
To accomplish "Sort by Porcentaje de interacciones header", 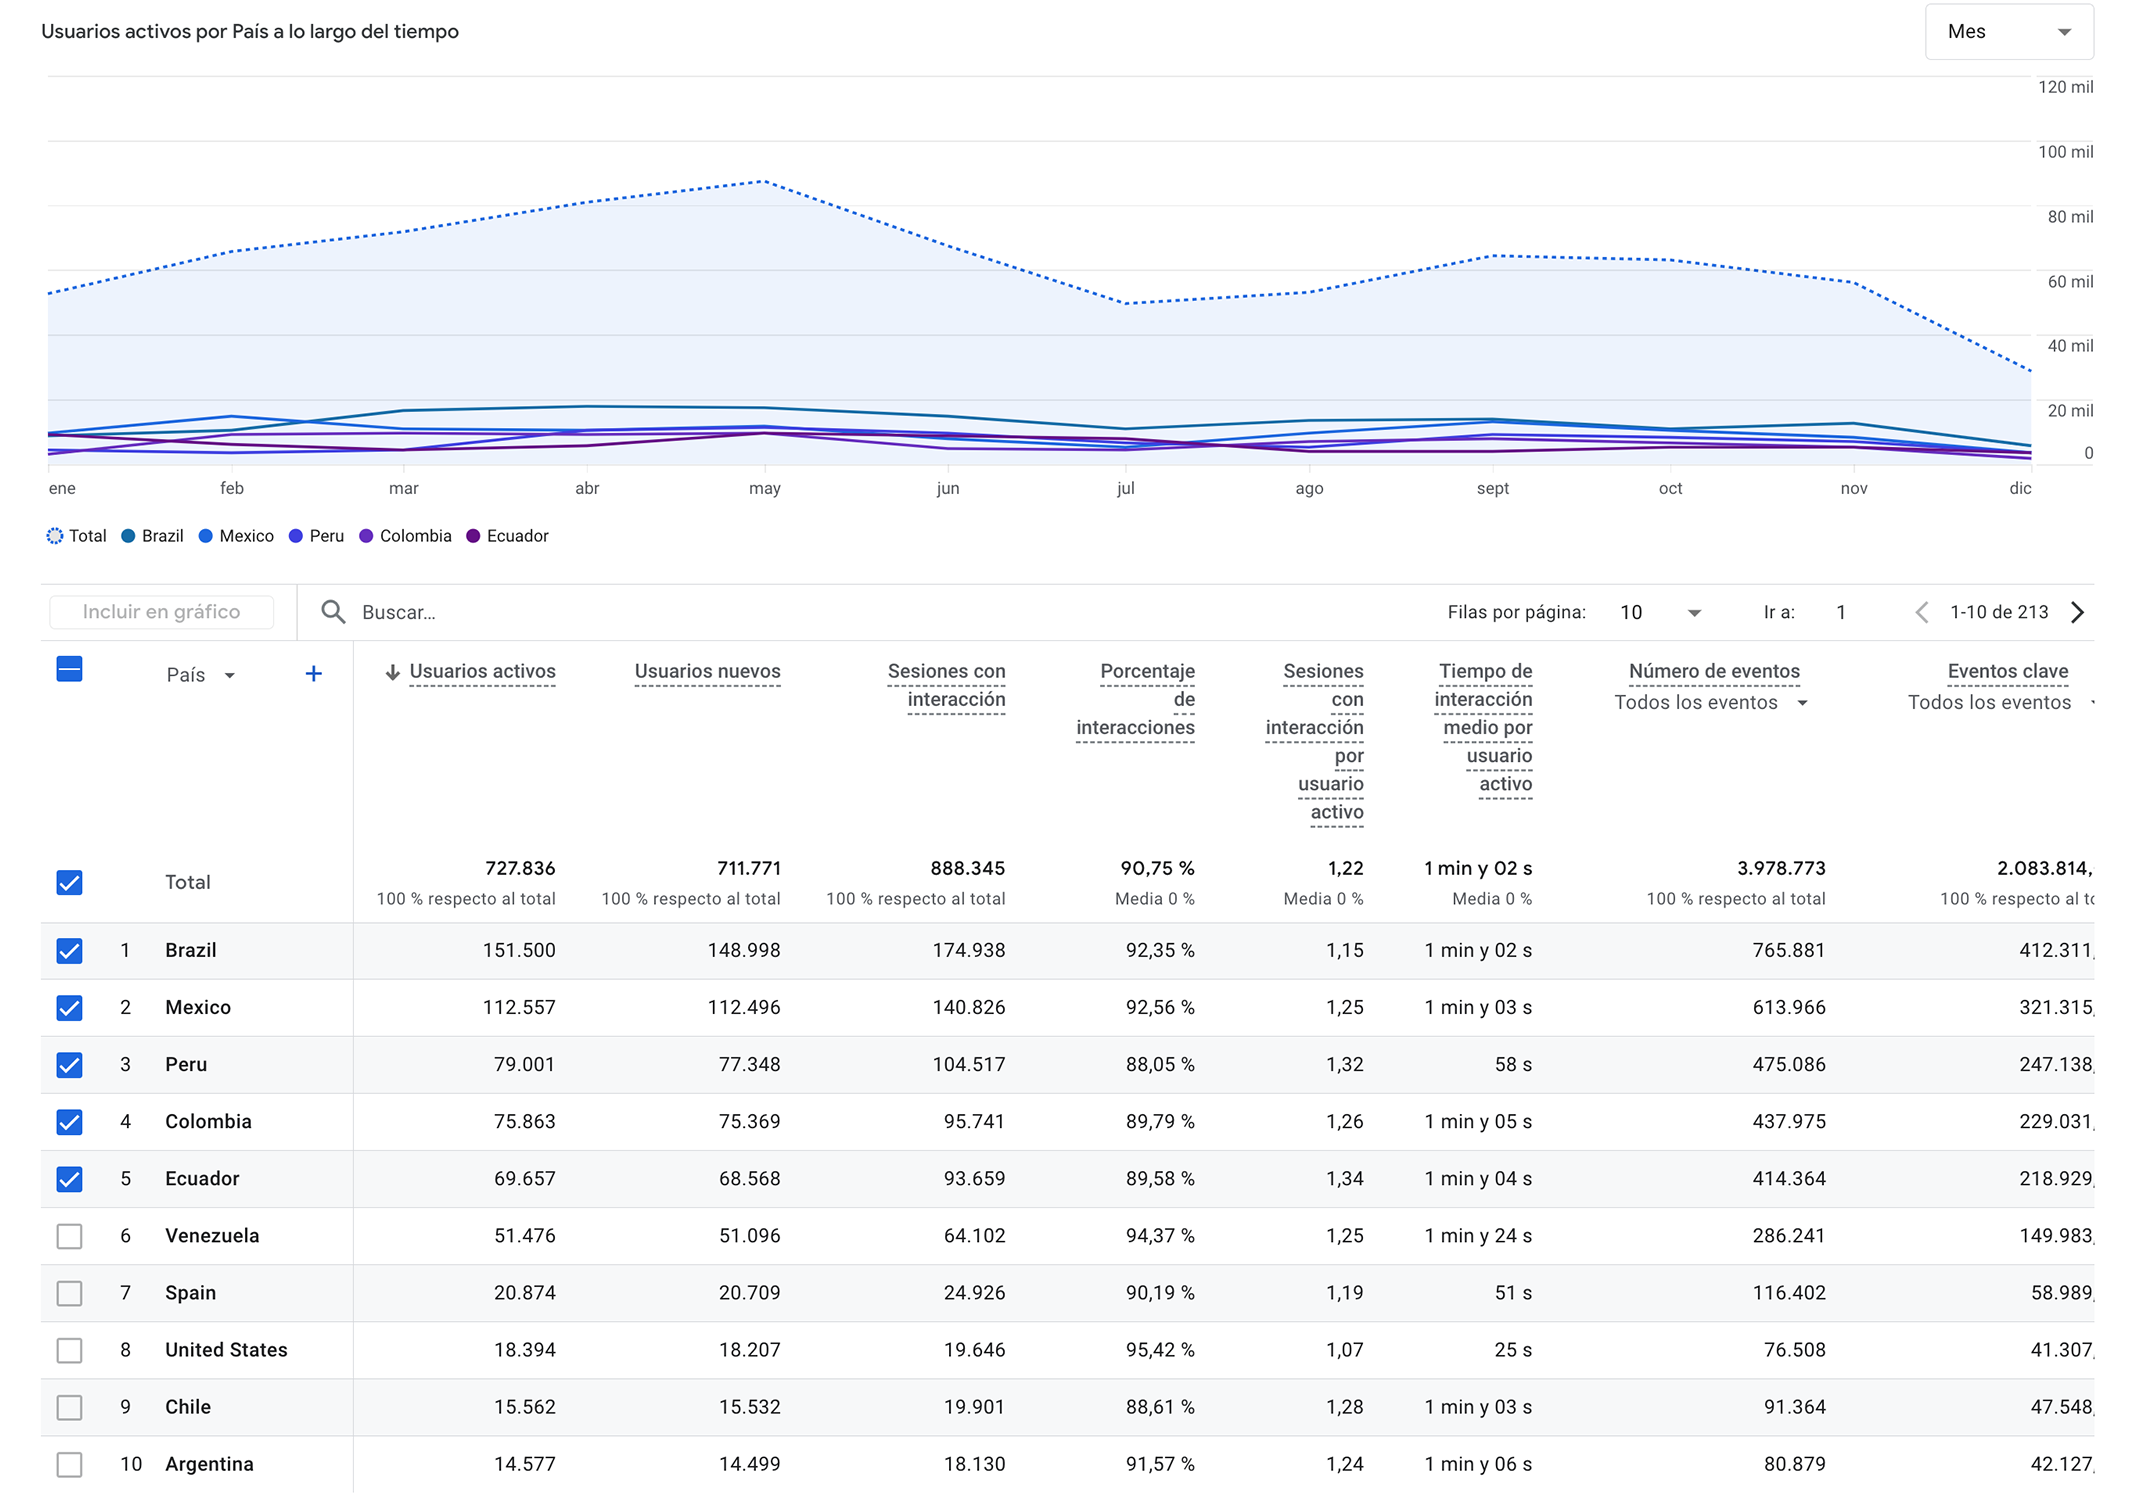I will click(1135, 700).
